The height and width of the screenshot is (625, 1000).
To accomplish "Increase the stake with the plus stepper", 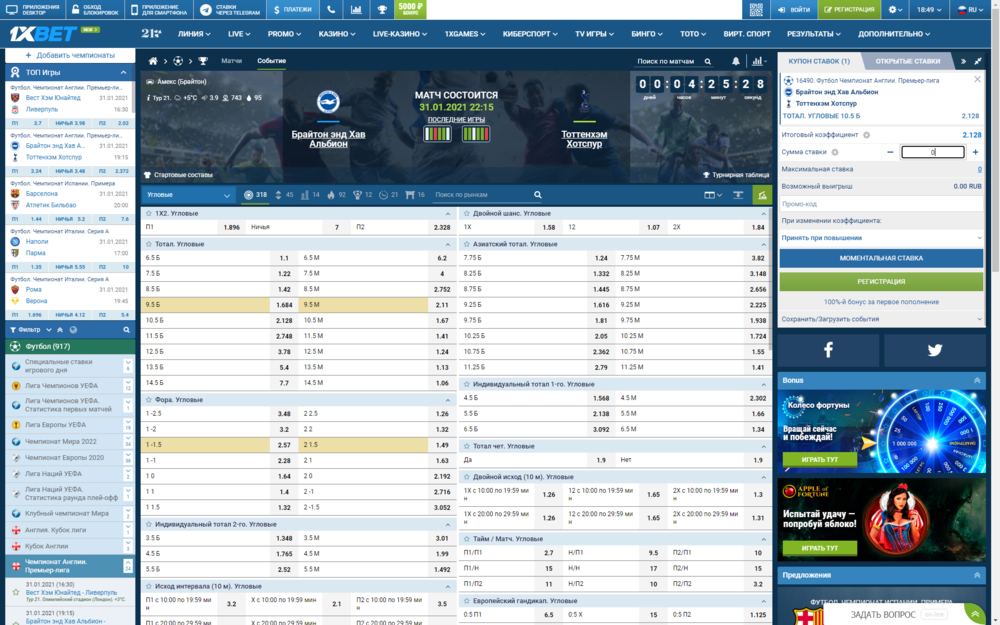I will click(x=975, y=152).
